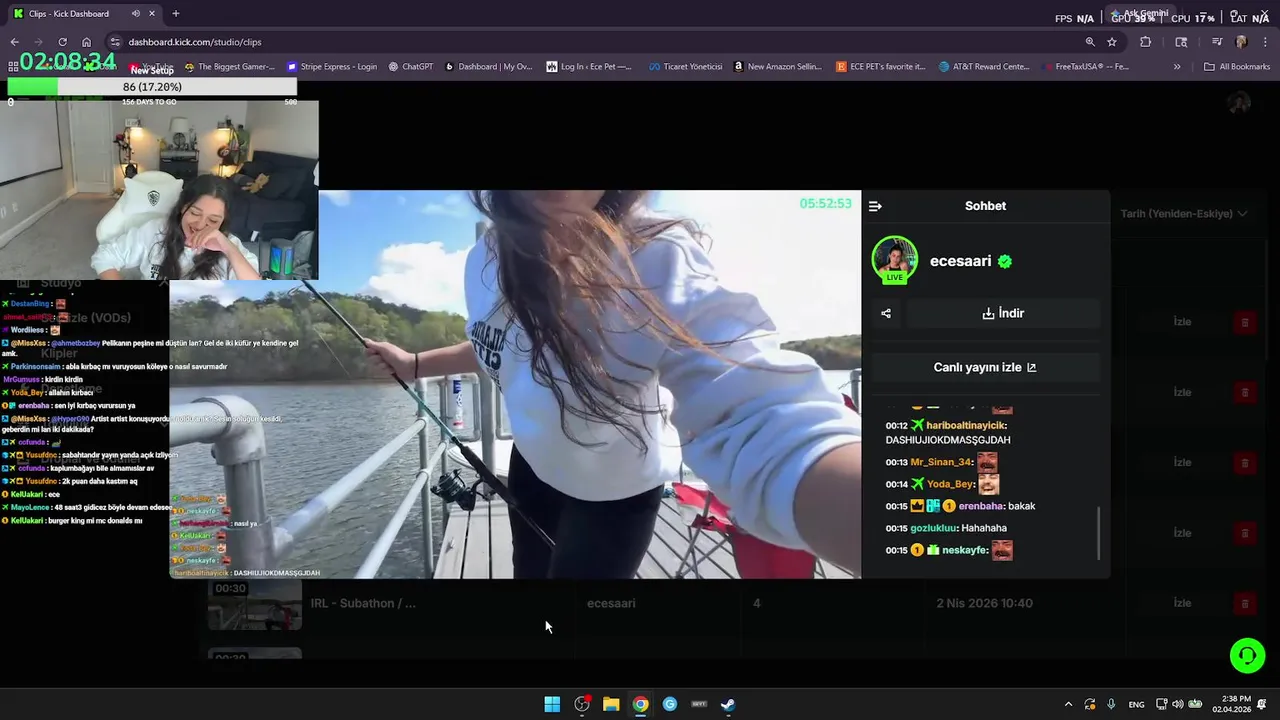Click the IRL - Subathon / ... clip title
This screenshot has height=720, width=1280.
363,603
